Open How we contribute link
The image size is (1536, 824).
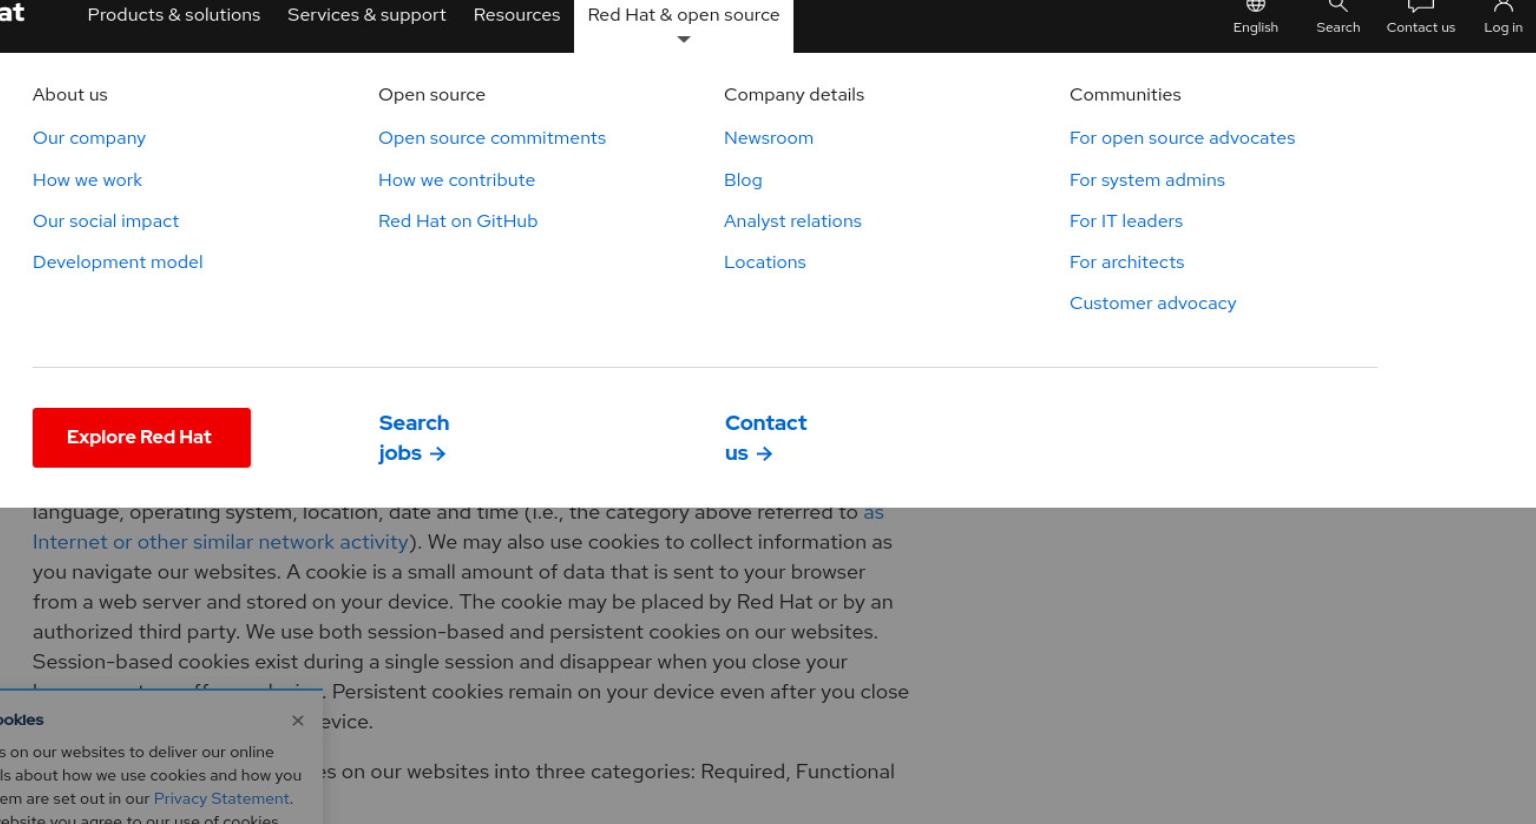(x=456, y=180)
